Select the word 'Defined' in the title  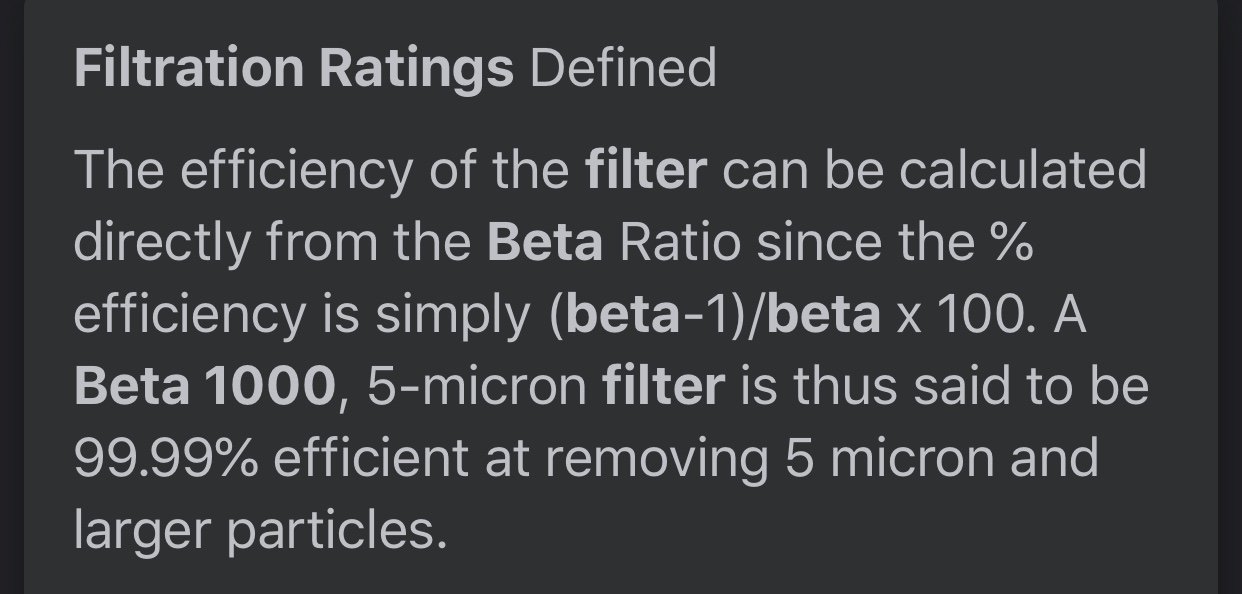click(x=623, y=69)
